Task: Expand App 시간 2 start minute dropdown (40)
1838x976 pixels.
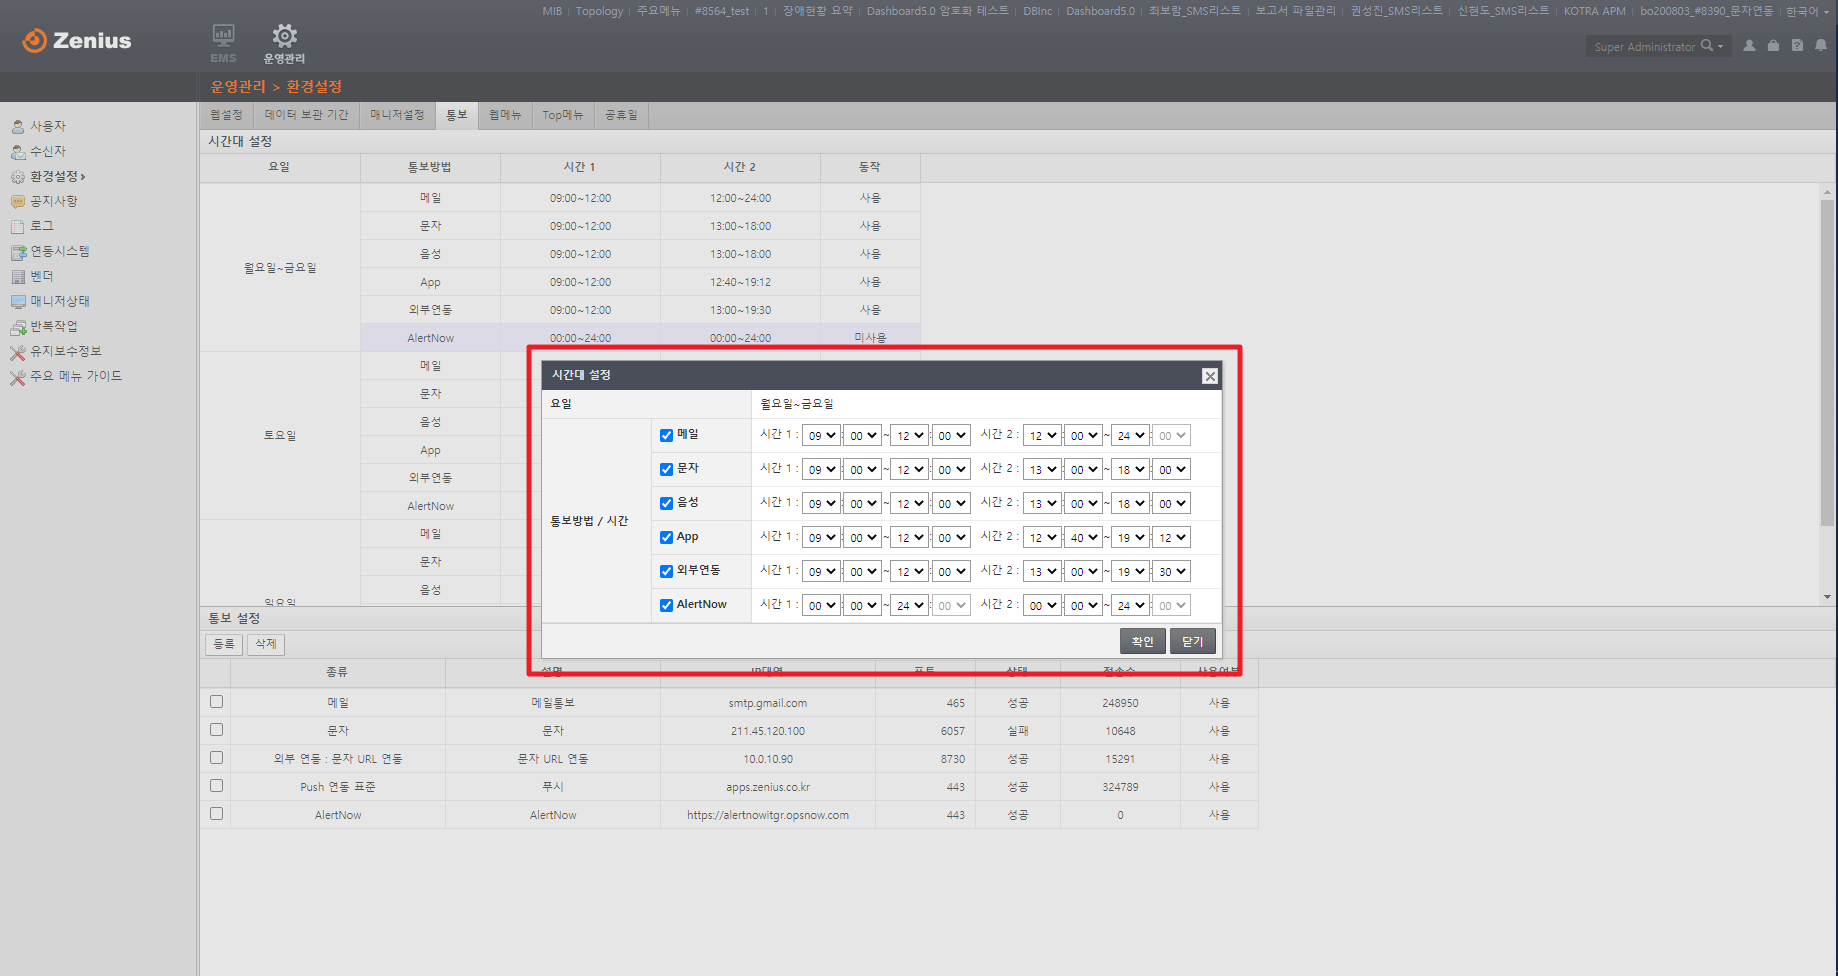Action: click(x=1083, y=538)
